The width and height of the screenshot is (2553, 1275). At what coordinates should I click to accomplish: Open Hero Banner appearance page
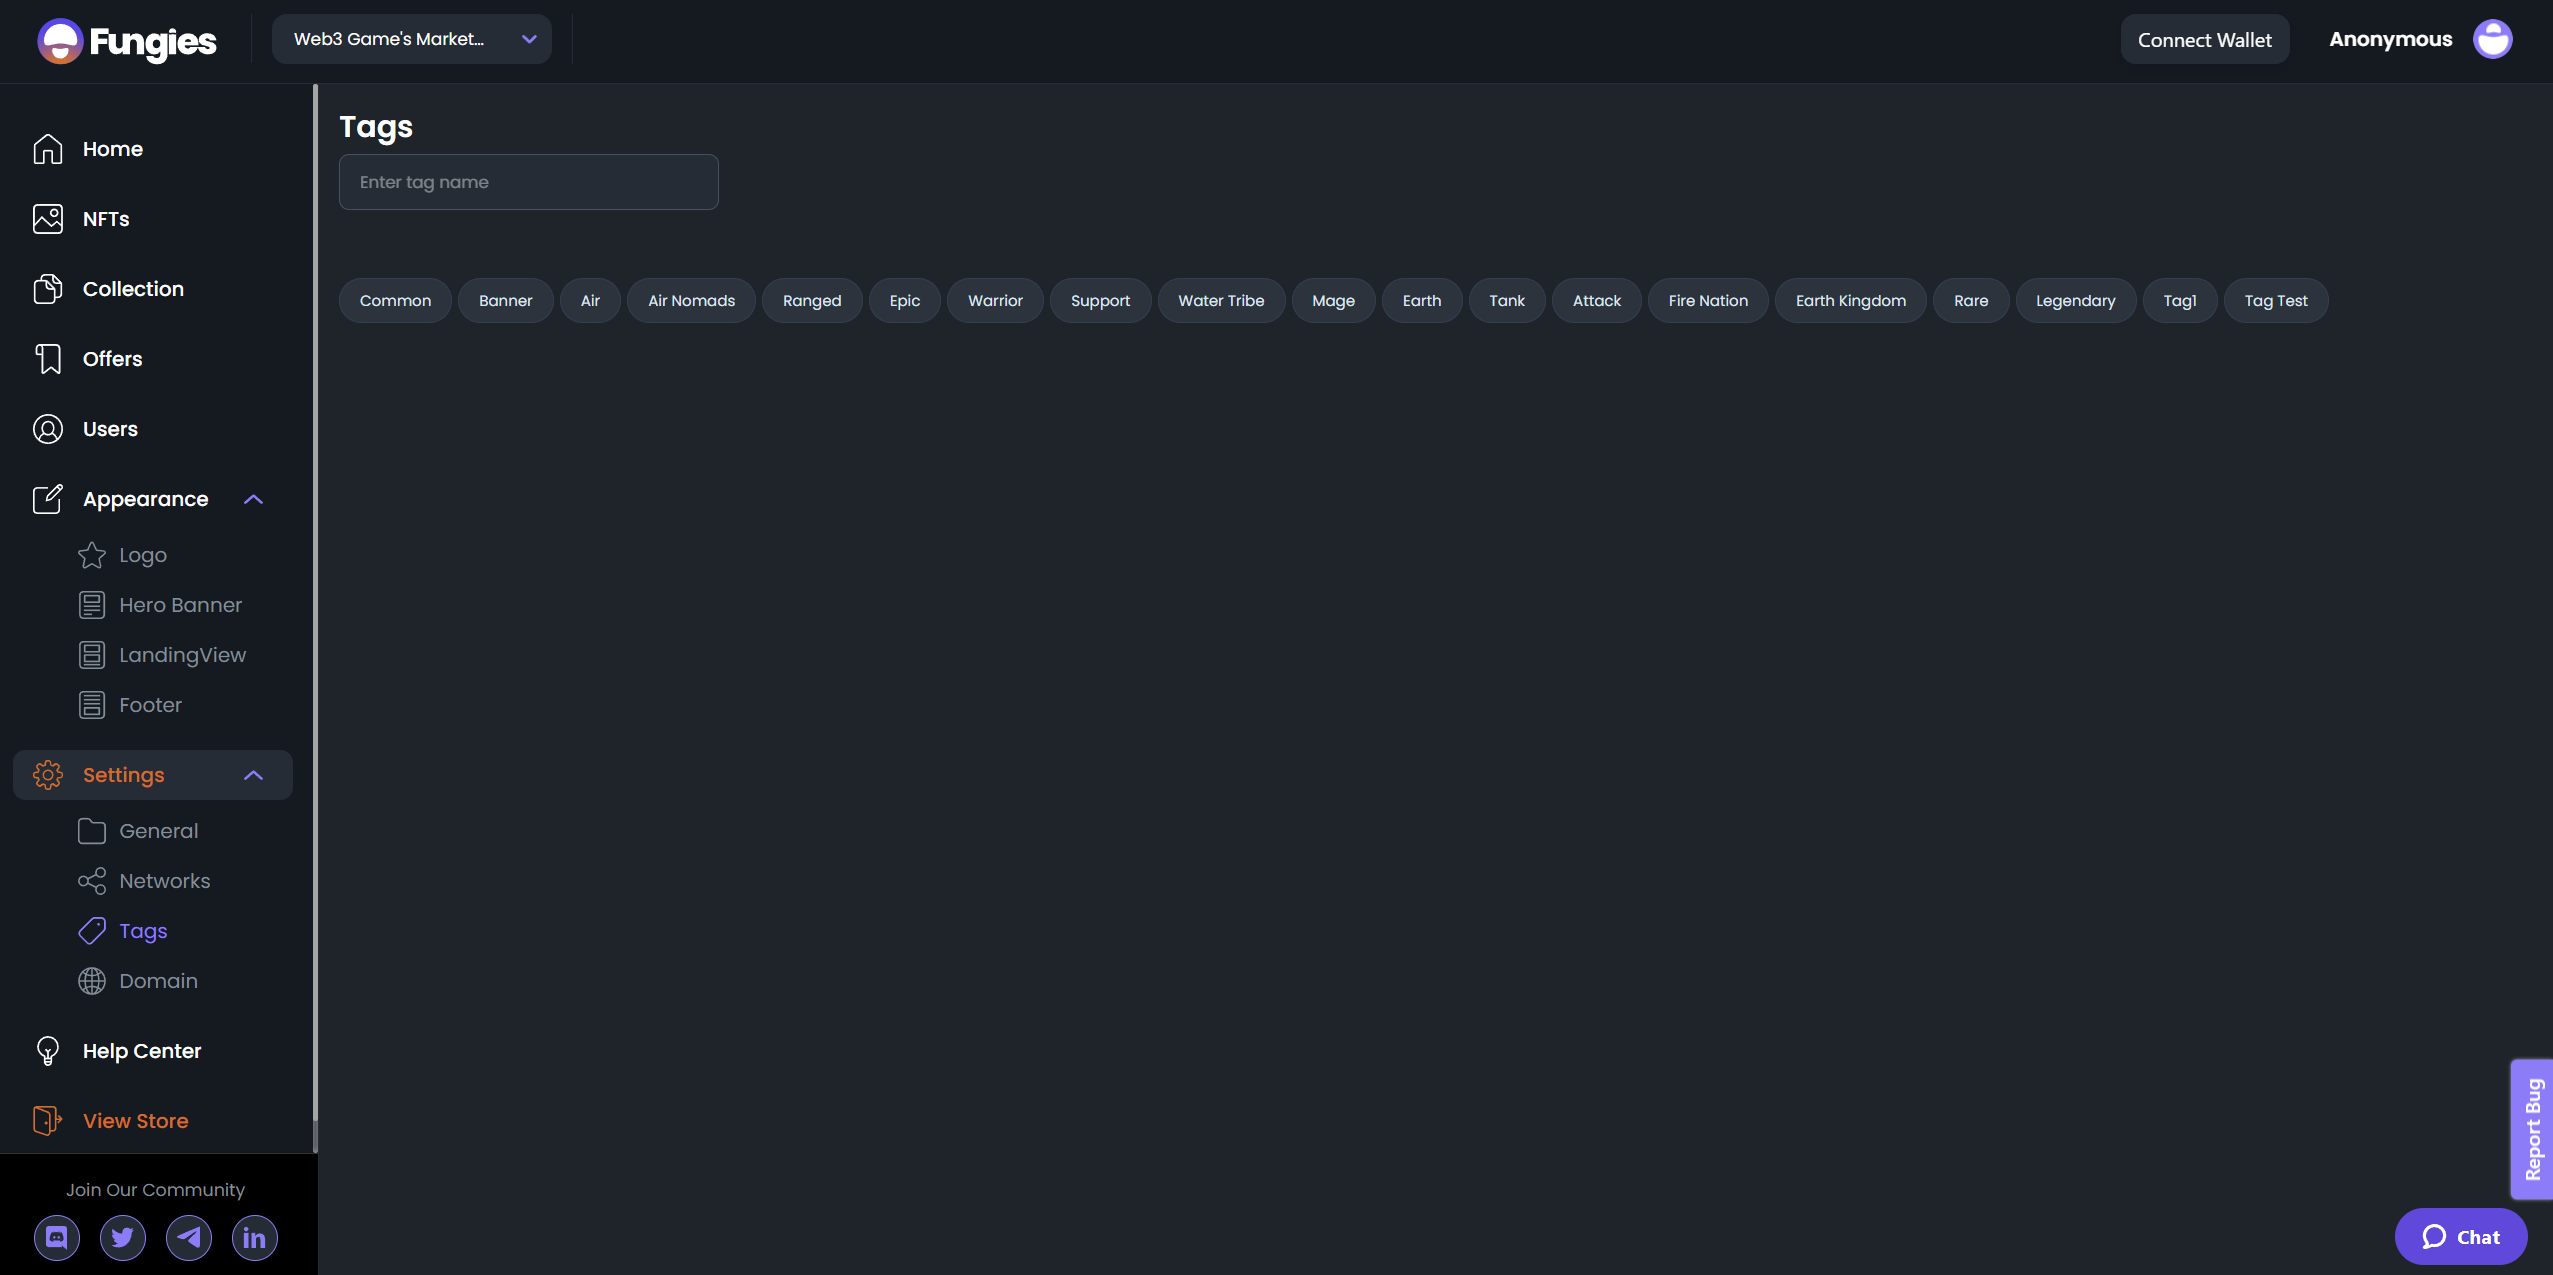(180, 605)
